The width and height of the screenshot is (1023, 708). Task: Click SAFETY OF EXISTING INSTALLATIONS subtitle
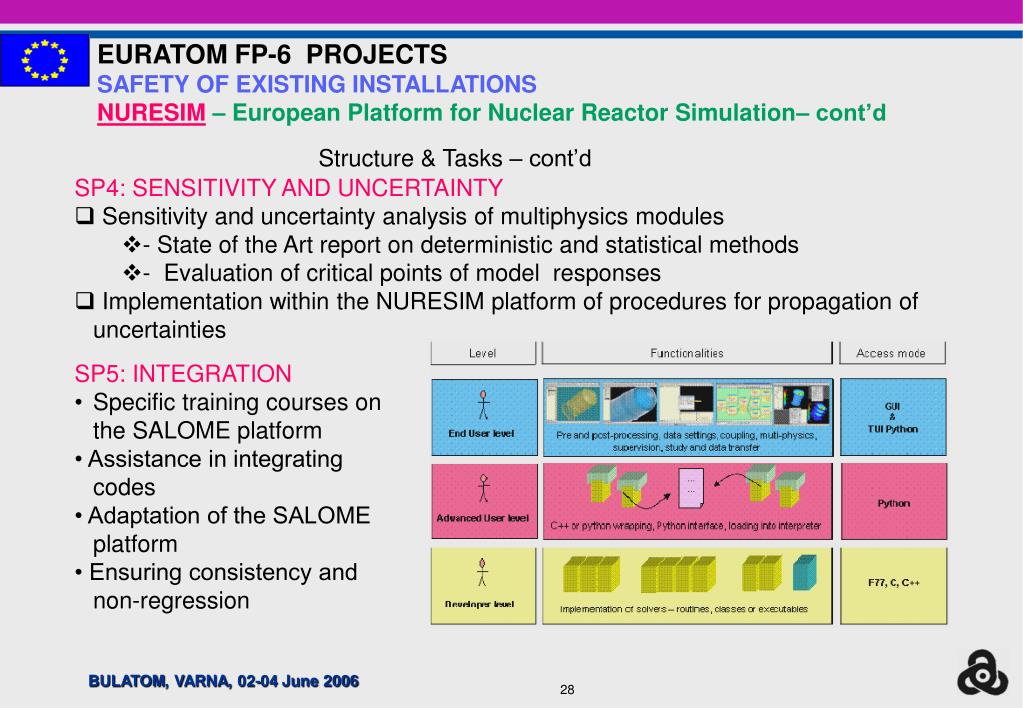tap(316, 84)
